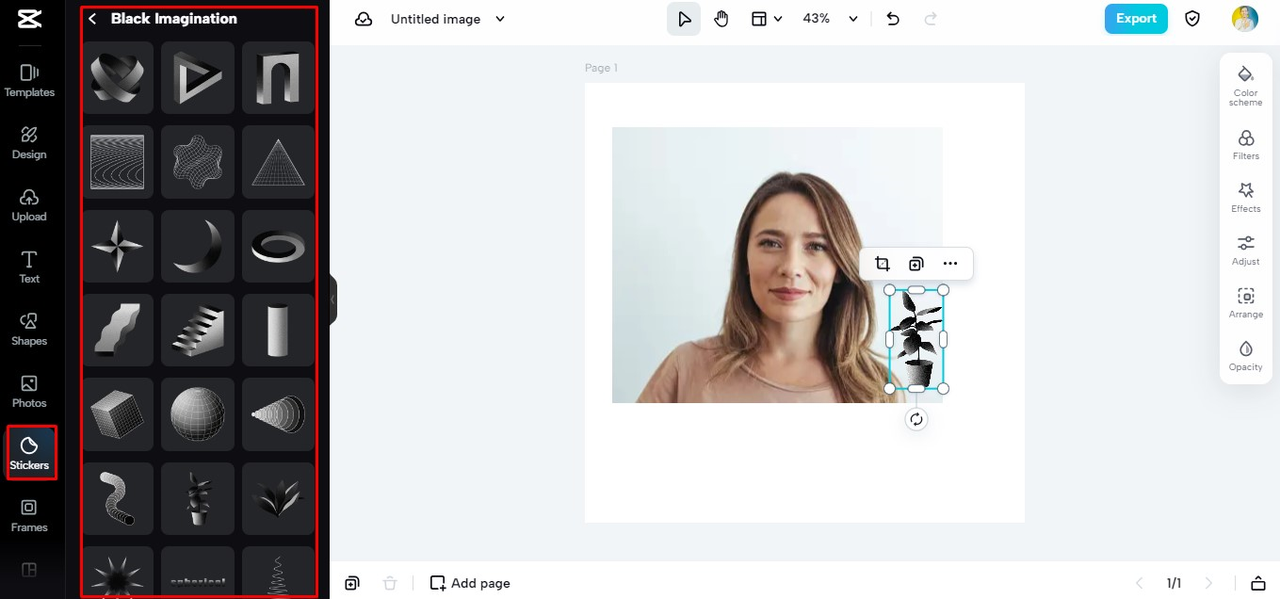Add the wavy wireframe blob sticker
The width and height of the screenshot is (1280, 599).
pos(197,162)
